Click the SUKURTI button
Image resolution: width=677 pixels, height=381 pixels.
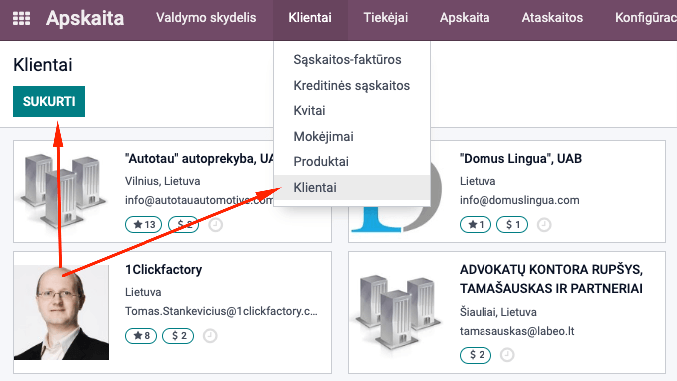[x=49, y=102]
